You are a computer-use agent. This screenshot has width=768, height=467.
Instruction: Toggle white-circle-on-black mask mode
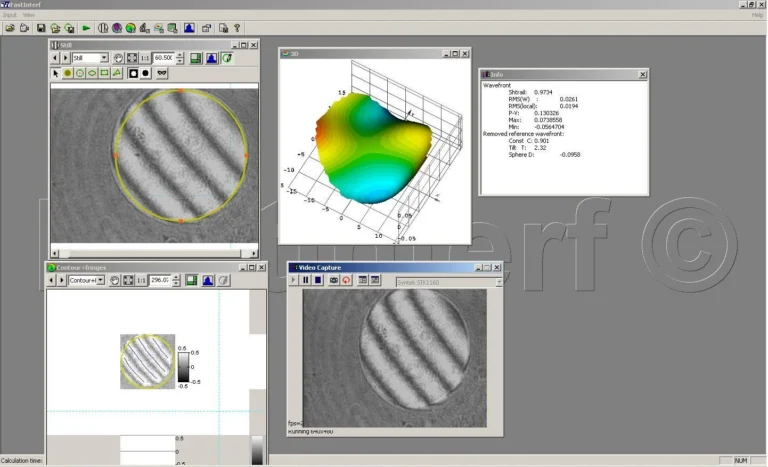[x=133, y=73]
